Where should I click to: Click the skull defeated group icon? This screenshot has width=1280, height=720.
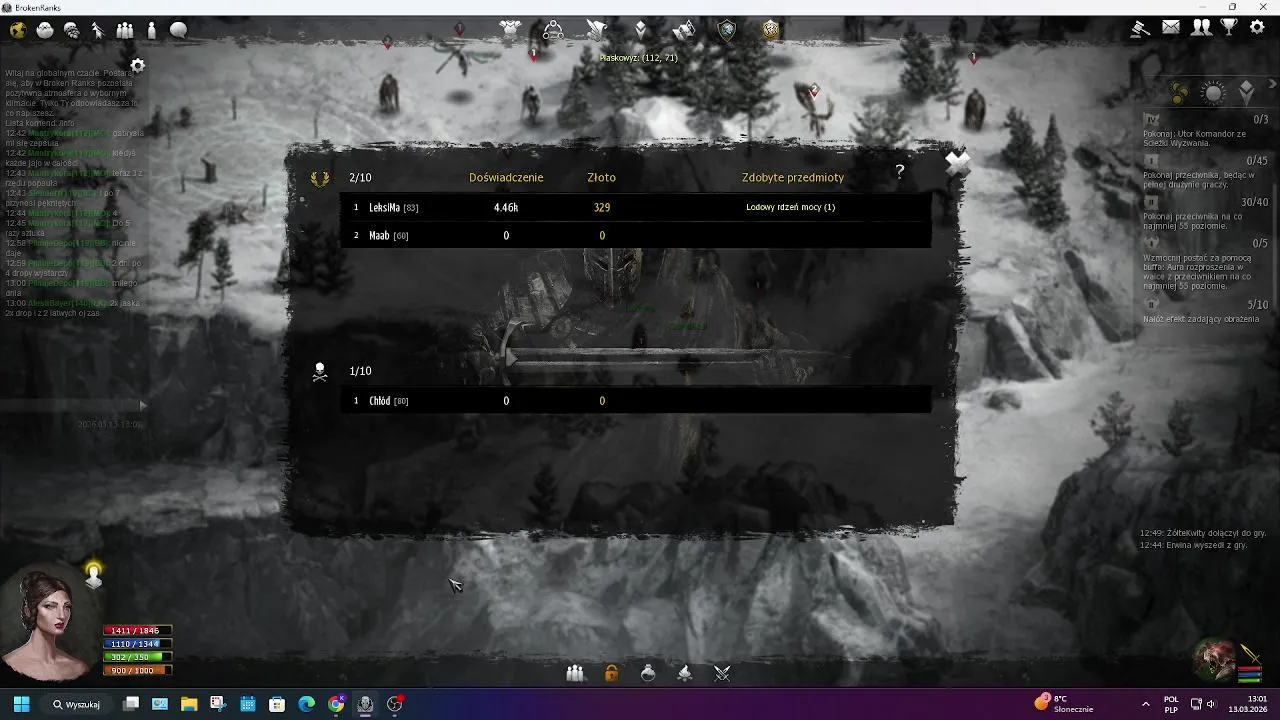320,372
